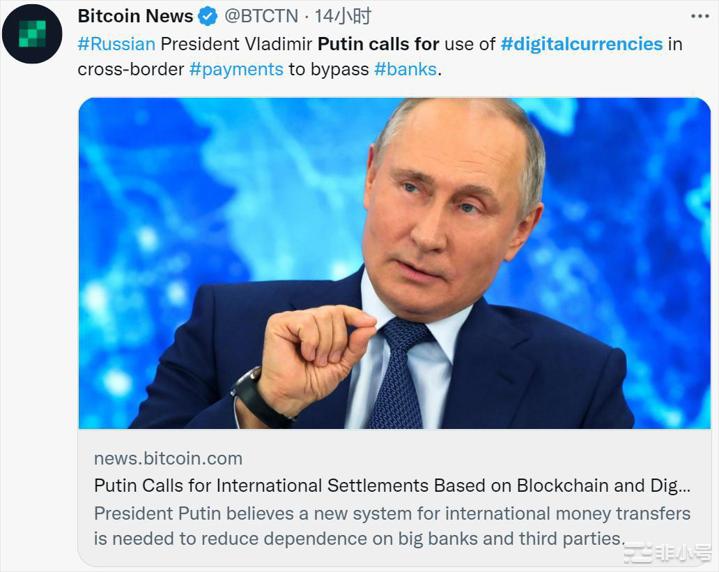Open the #Russian hashtag
Screen dimensions: 719x572
tap(114, 44)
